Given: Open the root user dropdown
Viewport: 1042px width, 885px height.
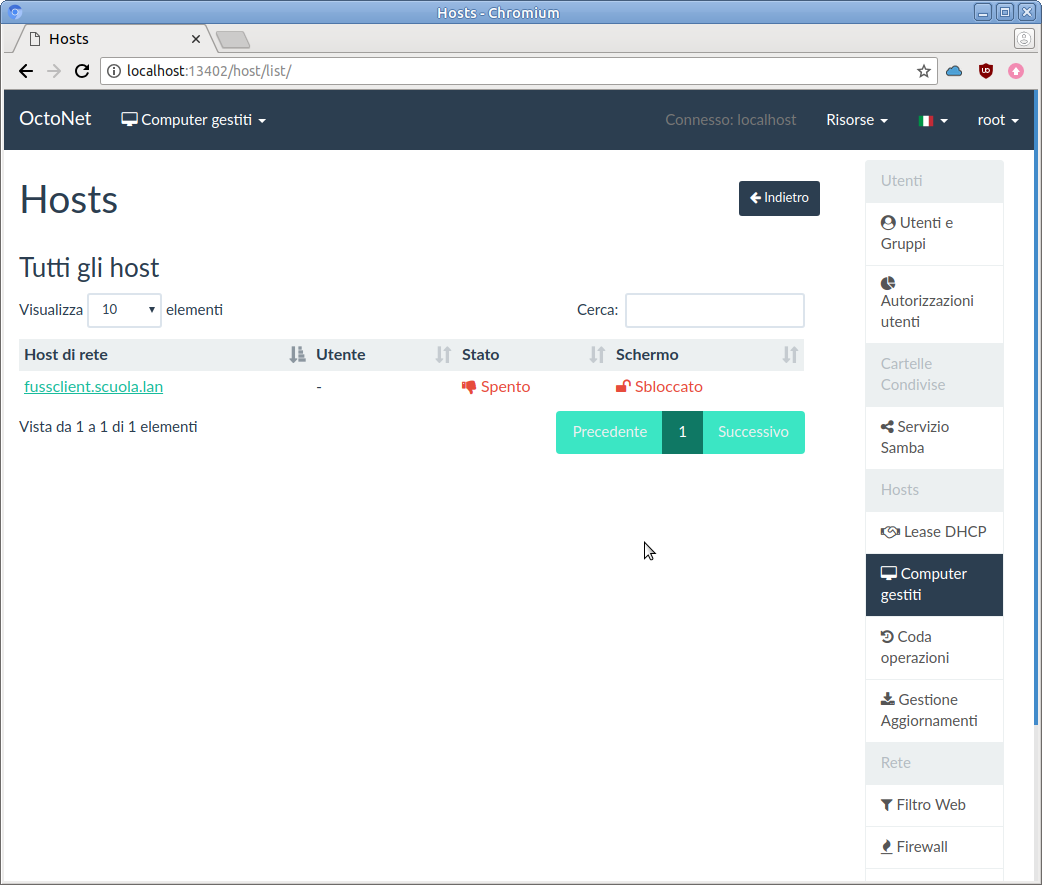Looking at the screenshot, I should (997, 120).
